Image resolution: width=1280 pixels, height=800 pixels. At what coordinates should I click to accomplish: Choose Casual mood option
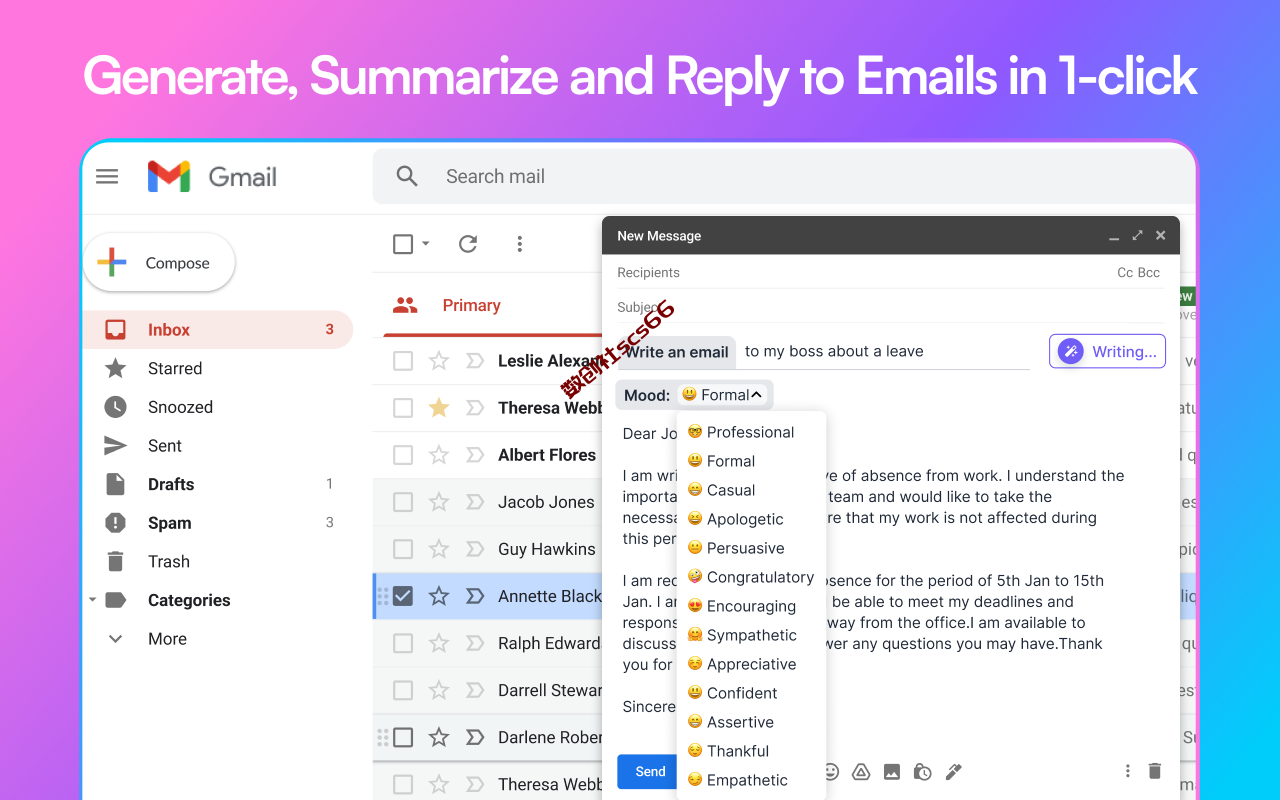point(721,490)
